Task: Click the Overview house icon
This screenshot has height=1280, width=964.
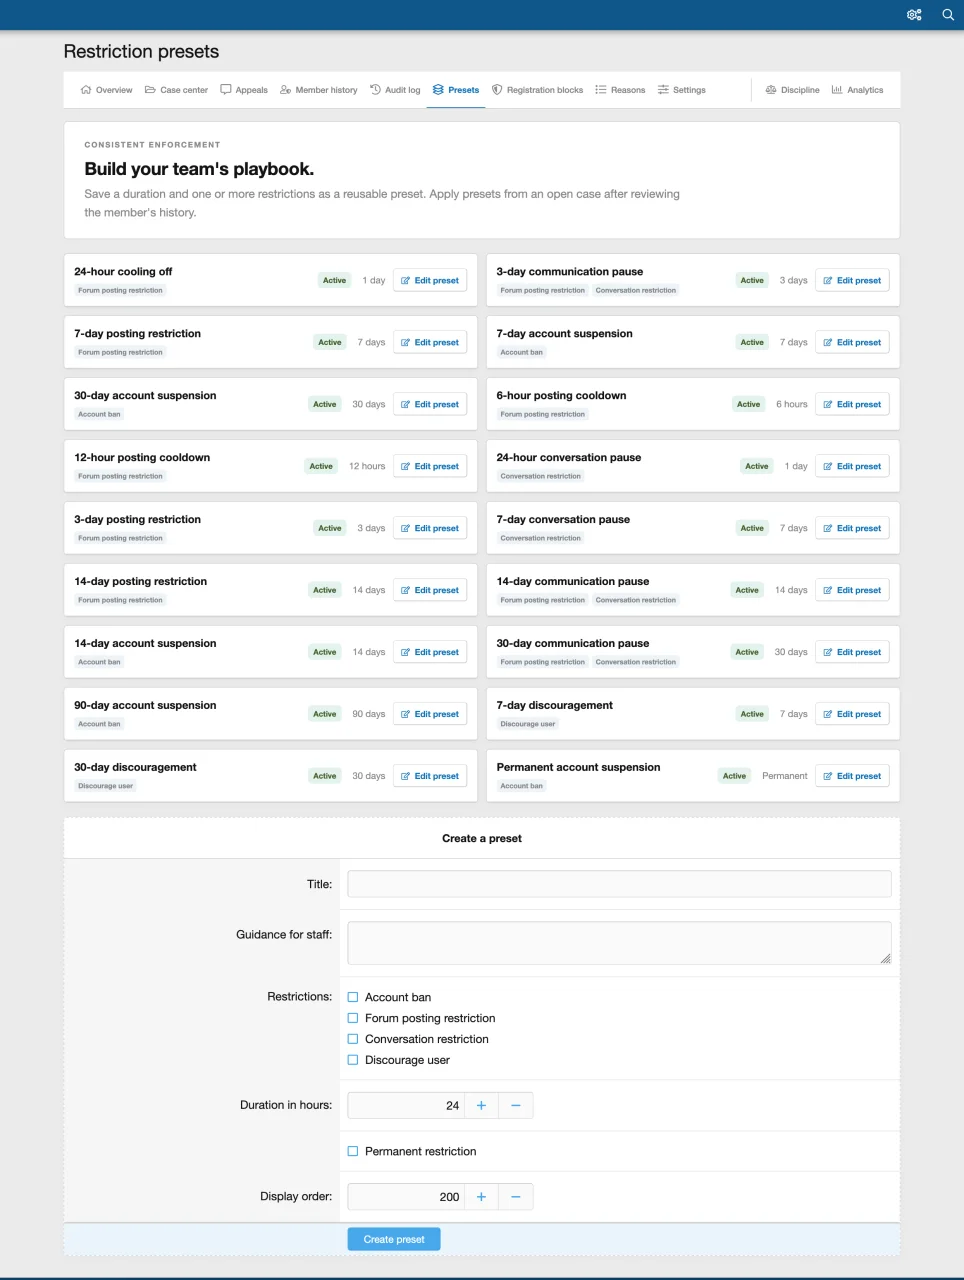Action: [86, 90]
